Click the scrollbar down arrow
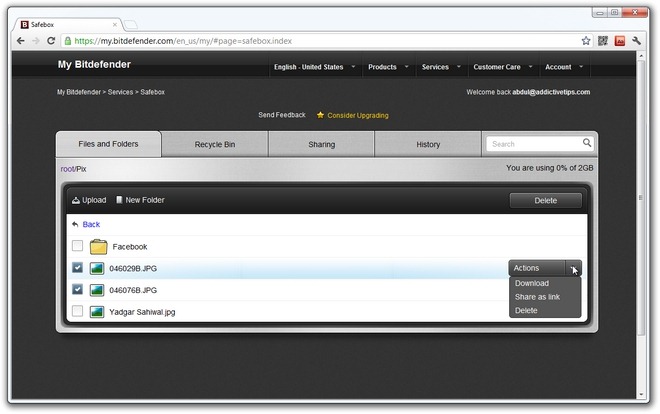This screenshot has height=414, width=660. point(641,394)
